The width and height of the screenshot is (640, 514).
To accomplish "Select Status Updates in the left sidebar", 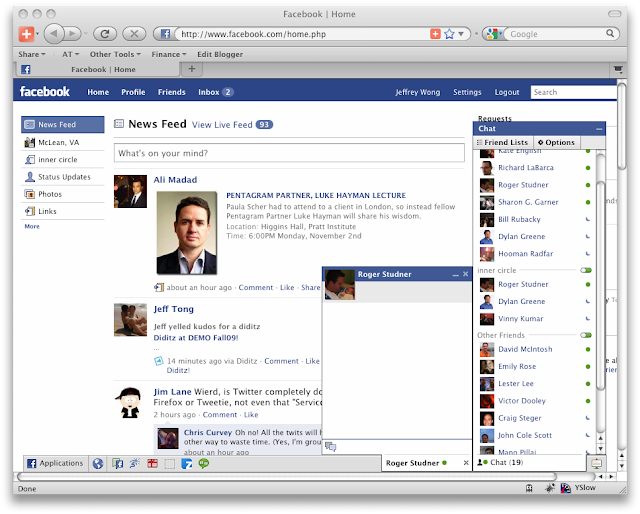I will (63, 177).
